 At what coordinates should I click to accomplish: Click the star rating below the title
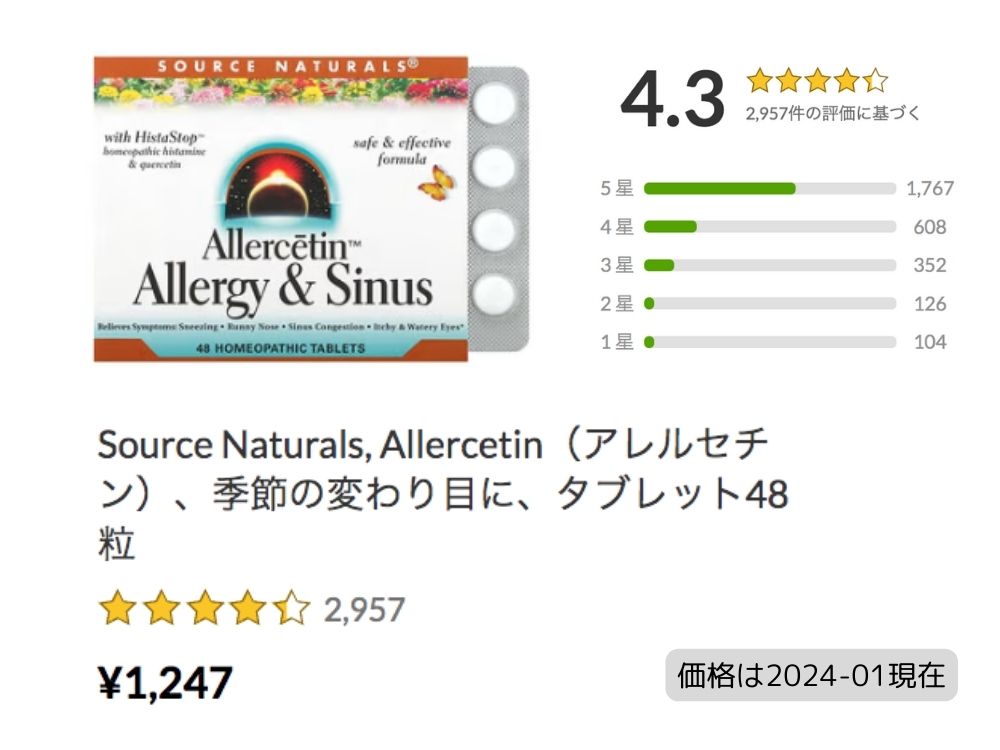coord(204,608)
